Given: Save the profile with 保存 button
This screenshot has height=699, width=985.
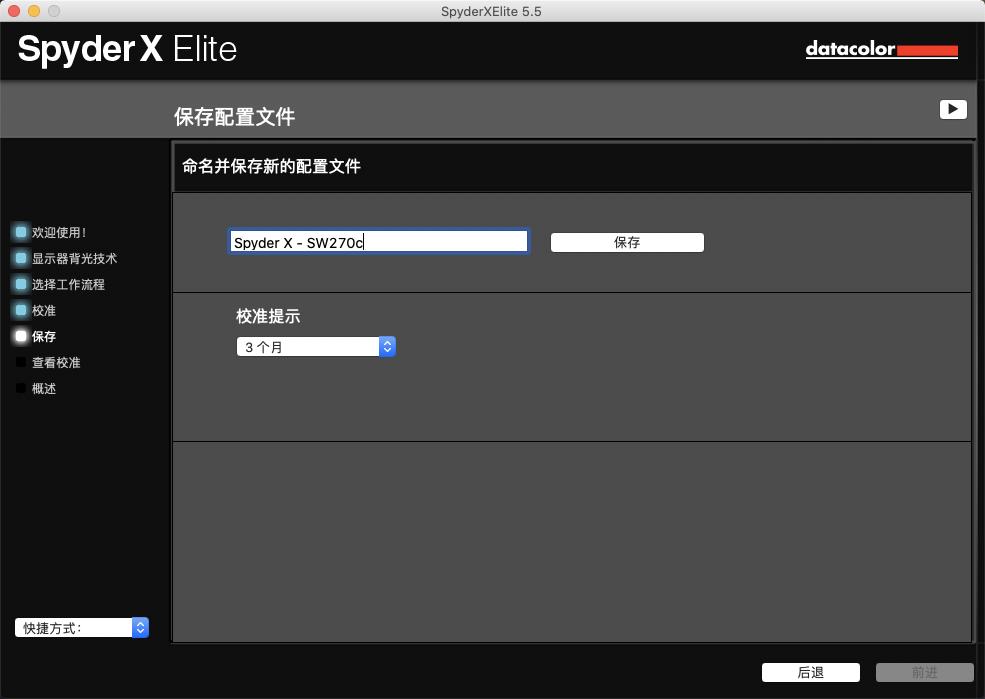Looking at the screenshot, I should tap(627, 242).
